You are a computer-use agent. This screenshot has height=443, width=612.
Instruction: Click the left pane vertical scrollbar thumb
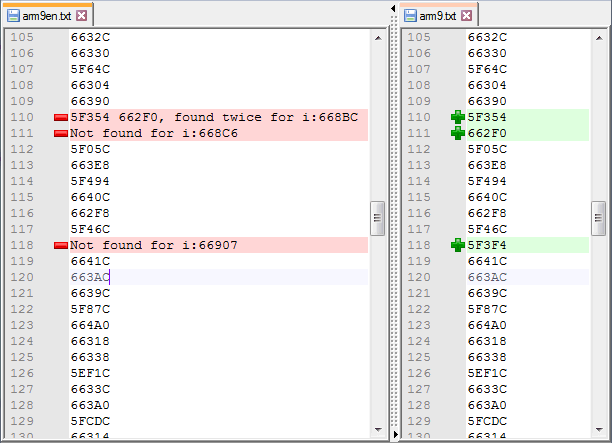click(x=377, y=218)
